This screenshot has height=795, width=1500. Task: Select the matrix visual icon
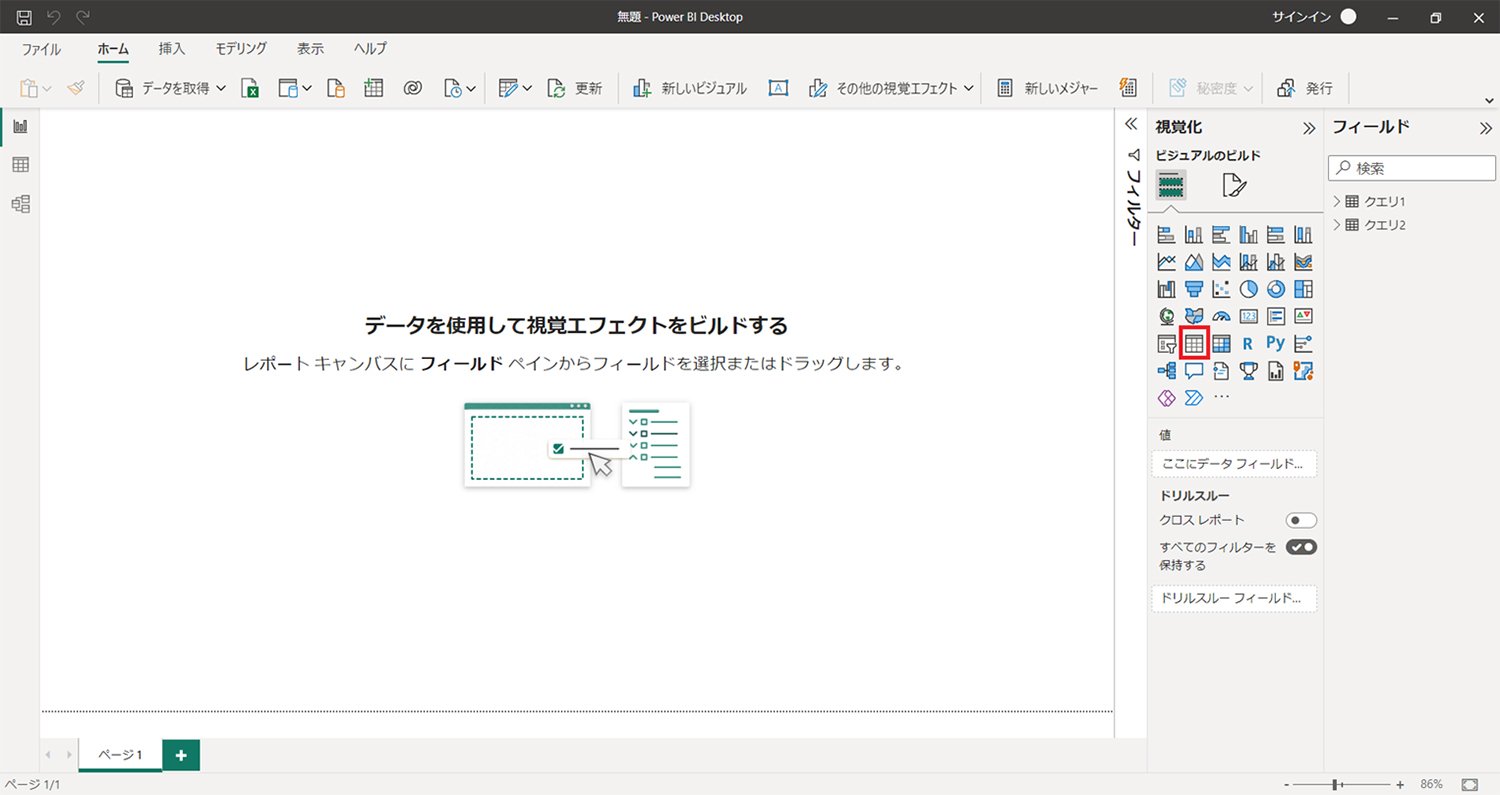tap(1221, 343)
